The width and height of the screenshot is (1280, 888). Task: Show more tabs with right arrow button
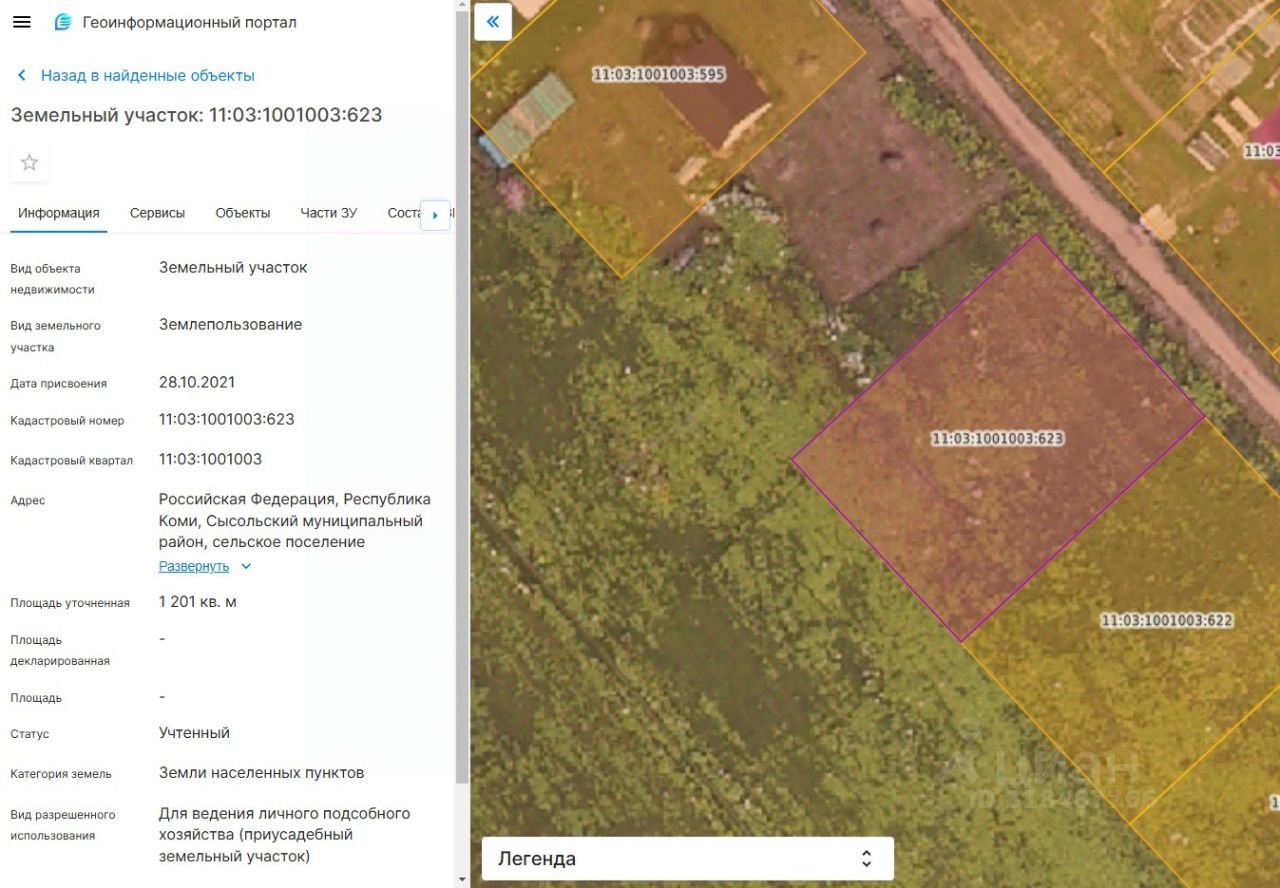[435, 215]
